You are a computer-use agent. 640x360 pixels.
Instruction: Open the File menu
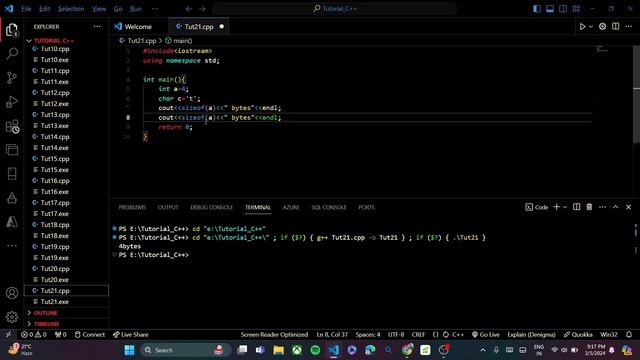tap(26, 9)
